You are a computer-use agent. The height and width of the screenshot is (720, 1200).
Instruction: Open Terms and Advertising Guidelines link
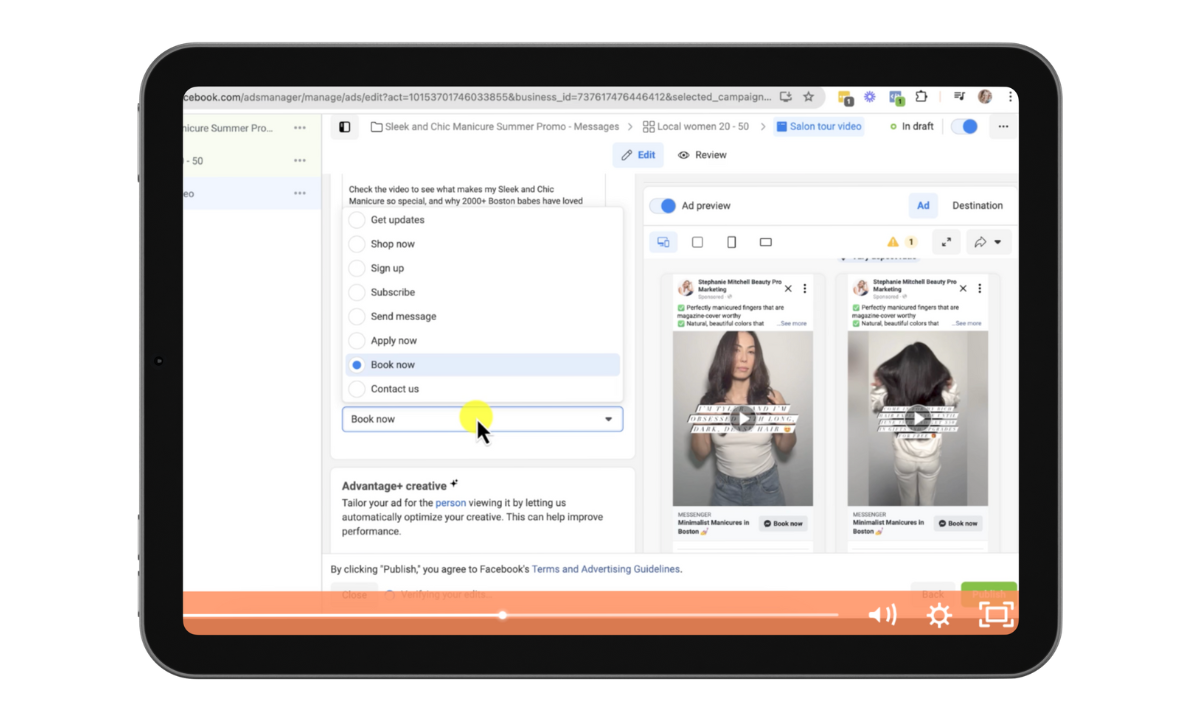[x=606, y=569]
